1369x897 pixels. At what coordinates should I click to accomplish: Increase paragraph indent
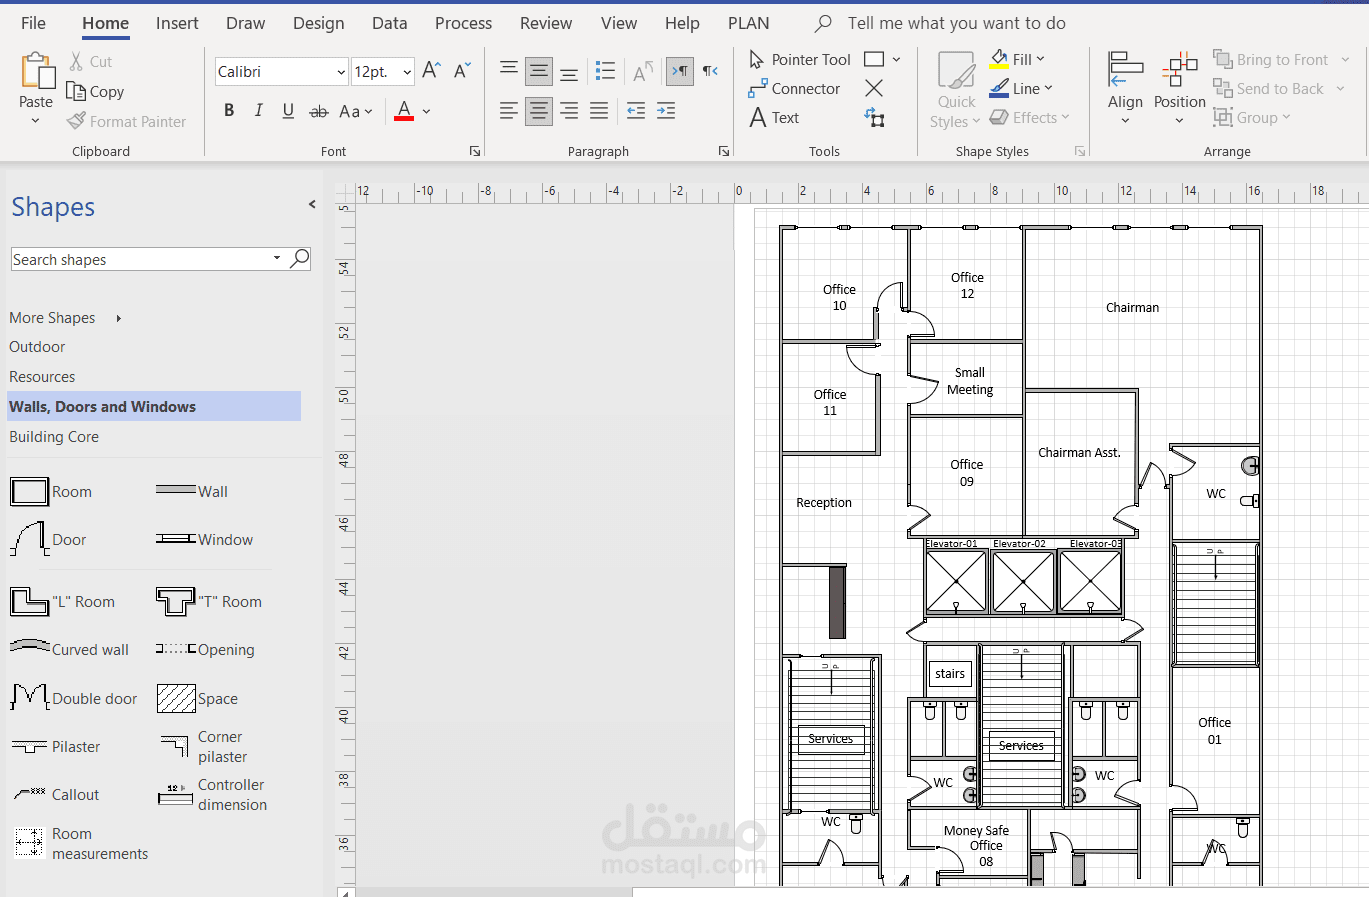point(666,111)
